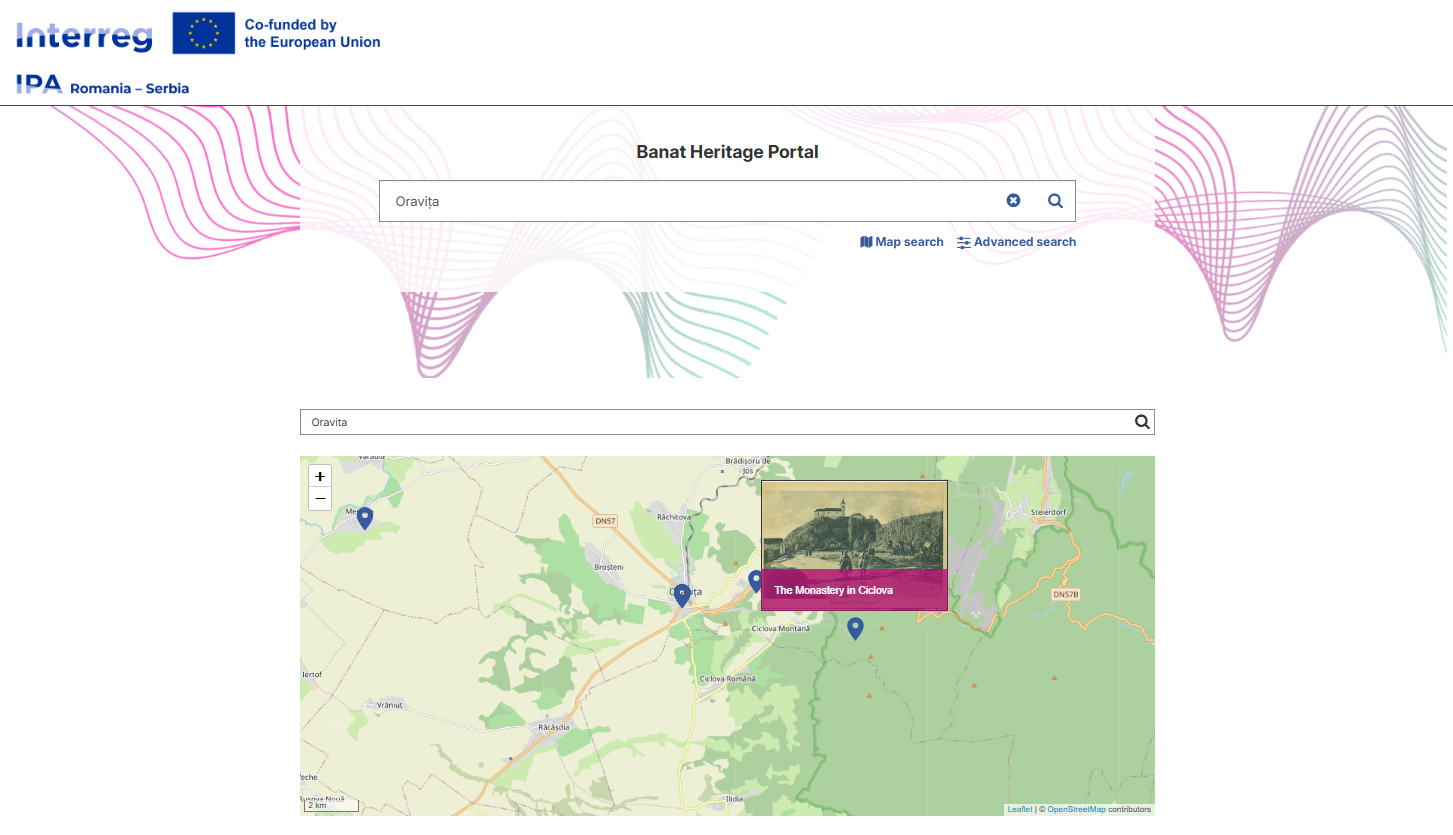Open the OpenStreetMap attribution link
1453x835 pixels.
point(1076,809)
